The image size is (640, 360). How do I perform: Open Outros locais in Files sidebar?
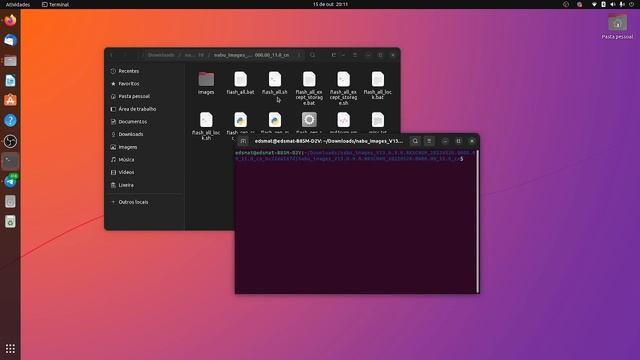point(144,202)
